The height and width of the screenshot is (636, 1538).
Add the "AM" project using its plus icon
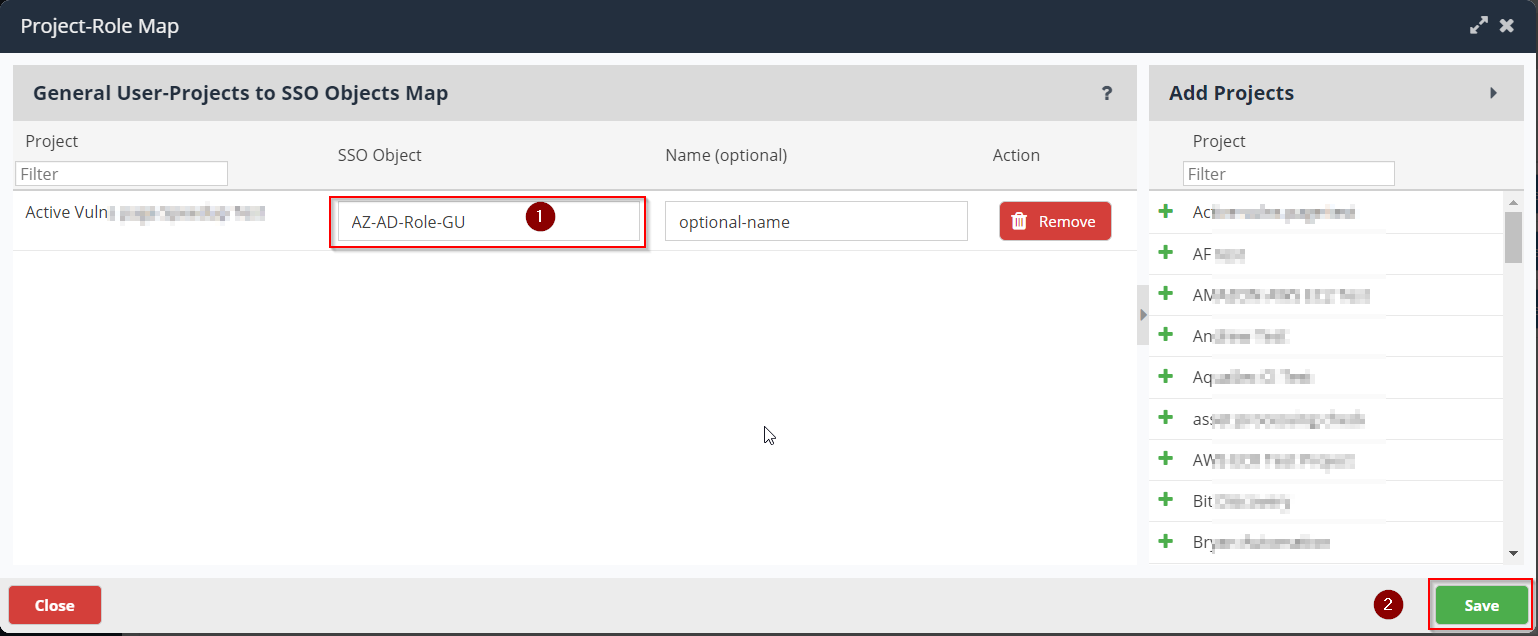[1165, 294]
